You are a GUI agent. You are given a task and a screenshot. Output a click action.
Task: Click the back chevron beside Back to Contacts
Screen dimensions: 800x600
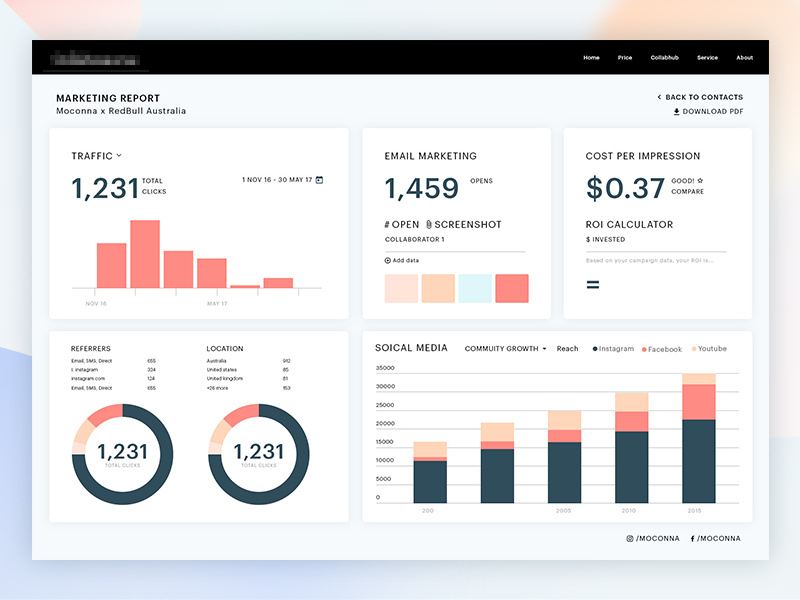pos(659,97)
